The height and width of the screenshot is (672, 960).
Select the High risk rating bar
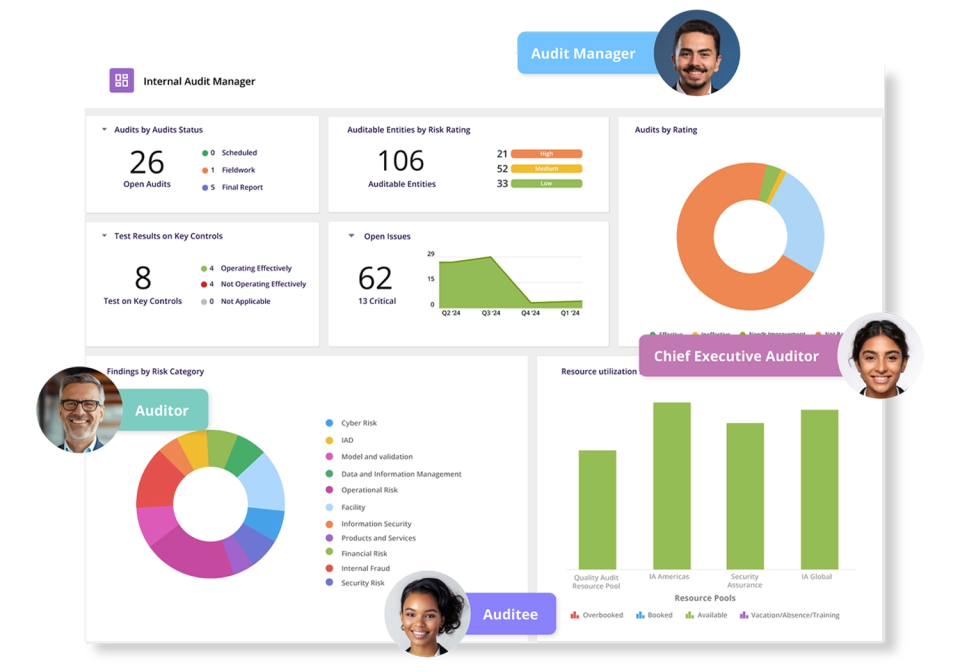(546, 154)
